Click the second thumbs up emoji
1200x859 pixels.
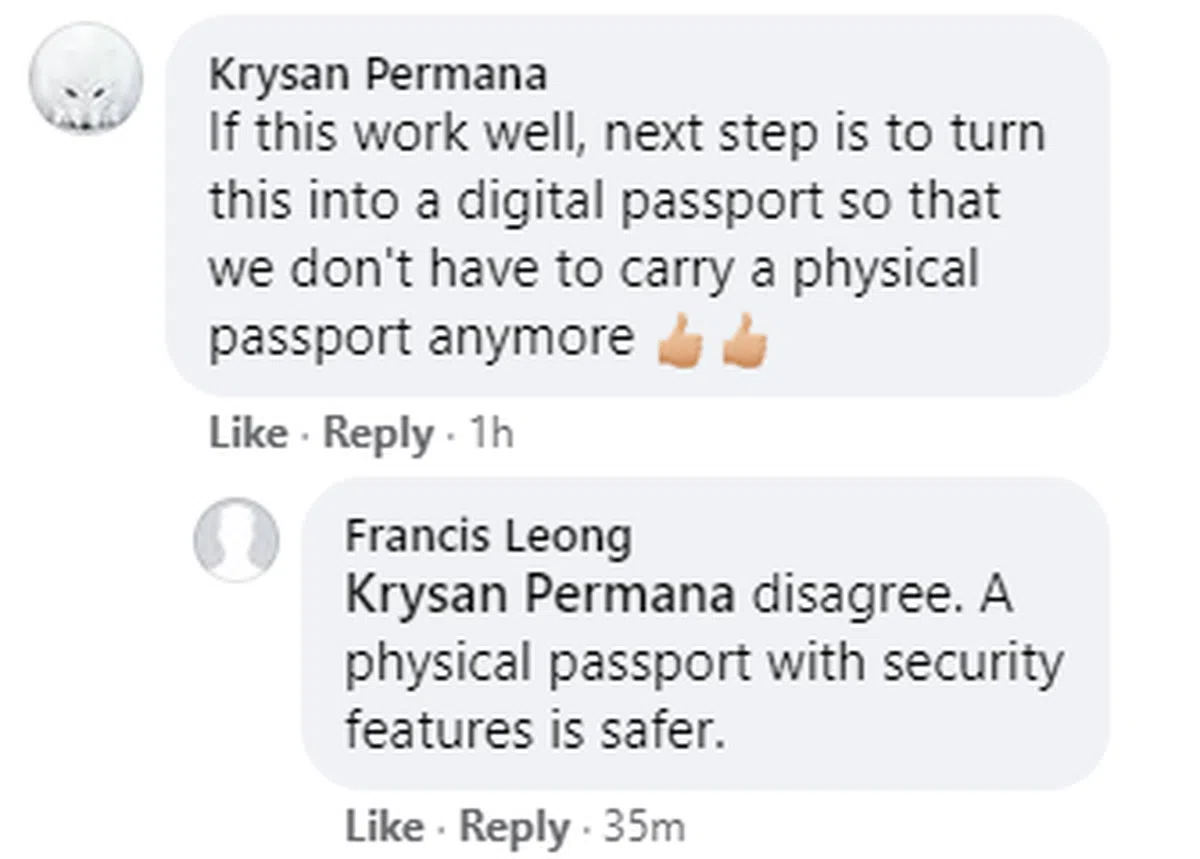[x=745, y=344]
